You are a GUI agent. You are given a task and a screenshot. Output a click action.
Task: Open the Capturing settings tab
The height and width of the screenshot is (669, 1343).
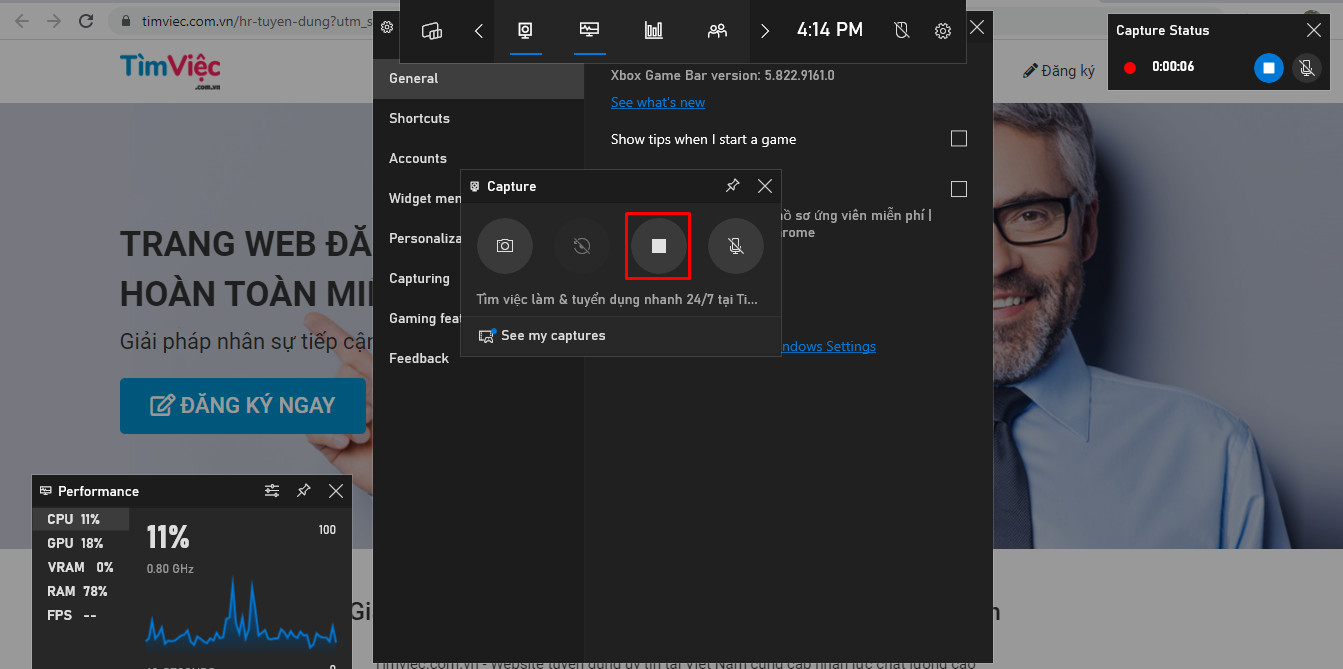(419, 278)
